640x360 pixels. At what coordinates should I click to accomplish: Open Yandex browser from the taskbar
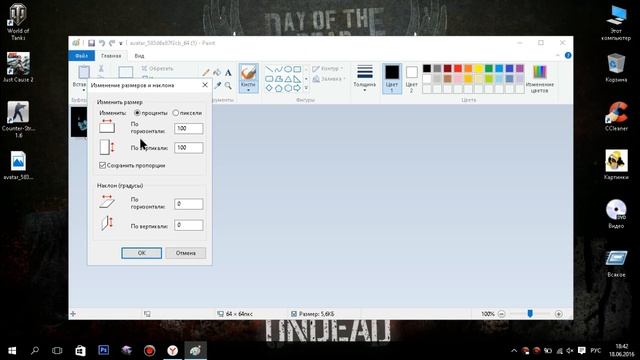[173, 350]
